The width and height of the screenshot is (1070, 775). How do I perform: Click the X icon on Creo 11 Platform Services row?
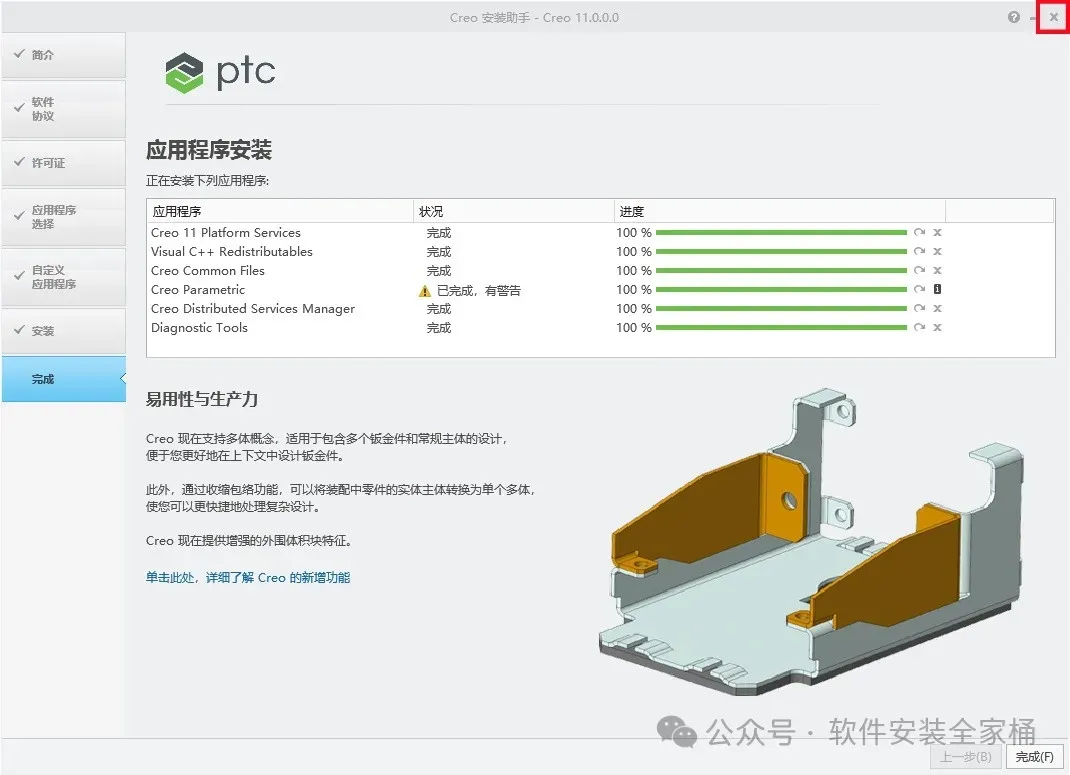[x=938, y=233]
